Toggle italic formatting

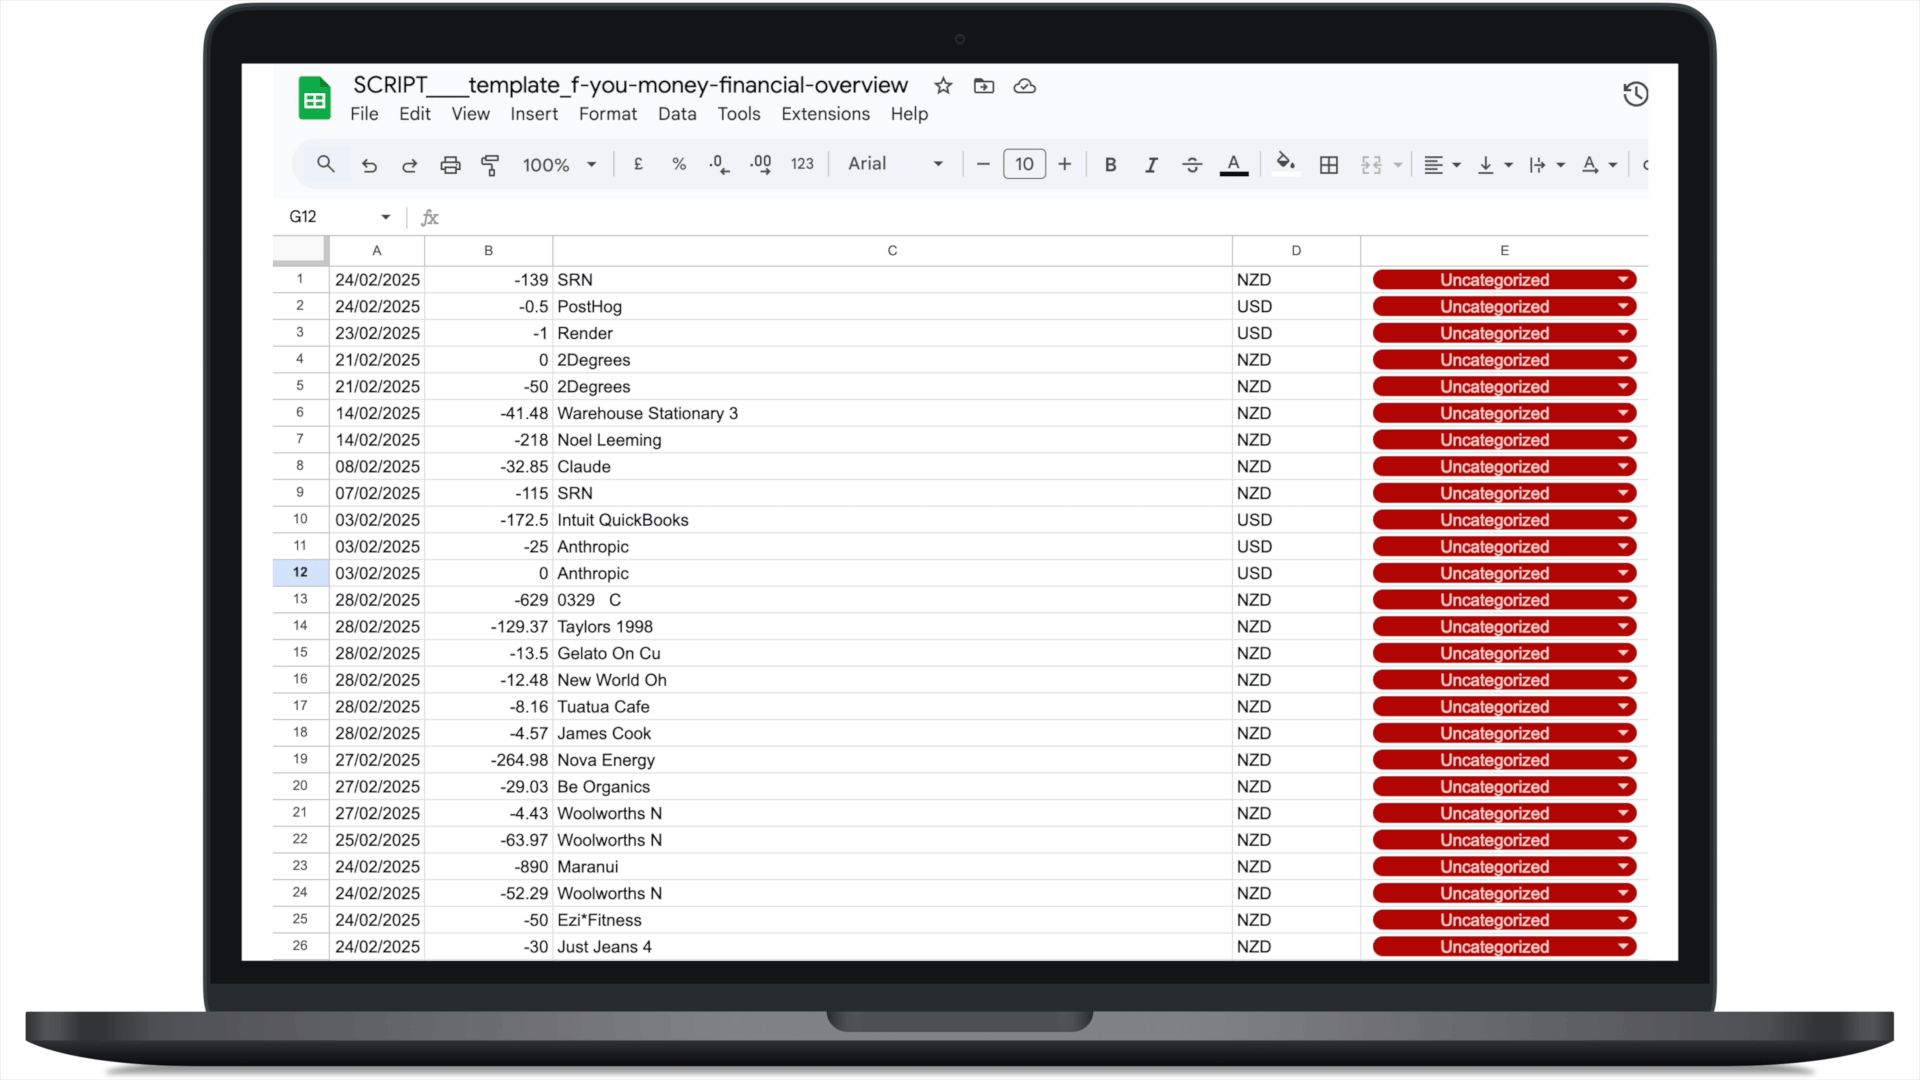coord(1151,165)
